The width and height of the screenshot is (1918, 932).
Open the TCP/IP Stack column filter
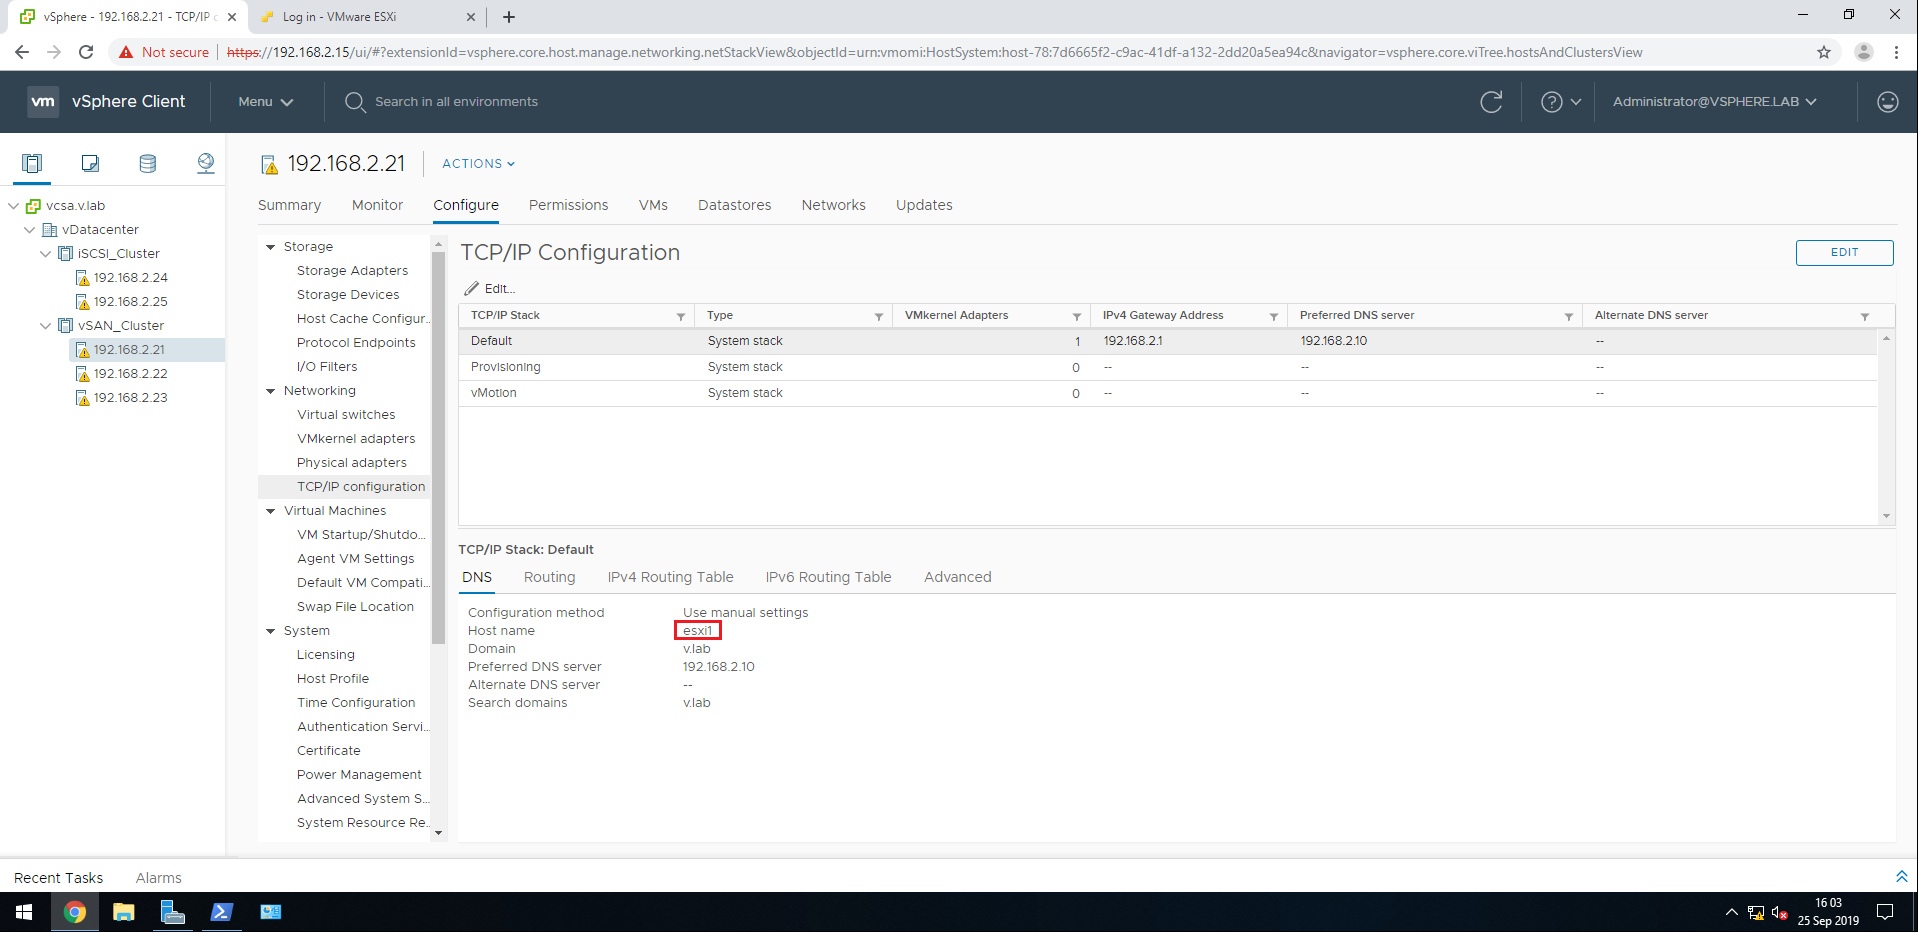pyautogui.click(x=681, y=315)
